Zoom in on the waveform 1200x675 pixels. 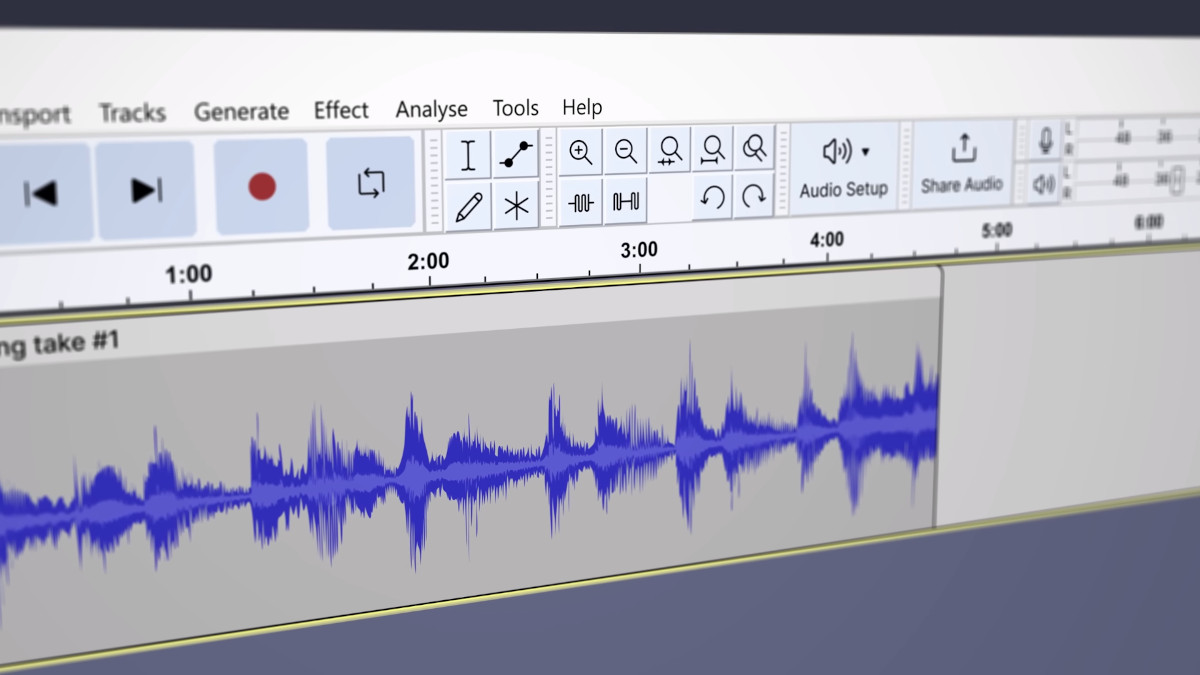579,153
